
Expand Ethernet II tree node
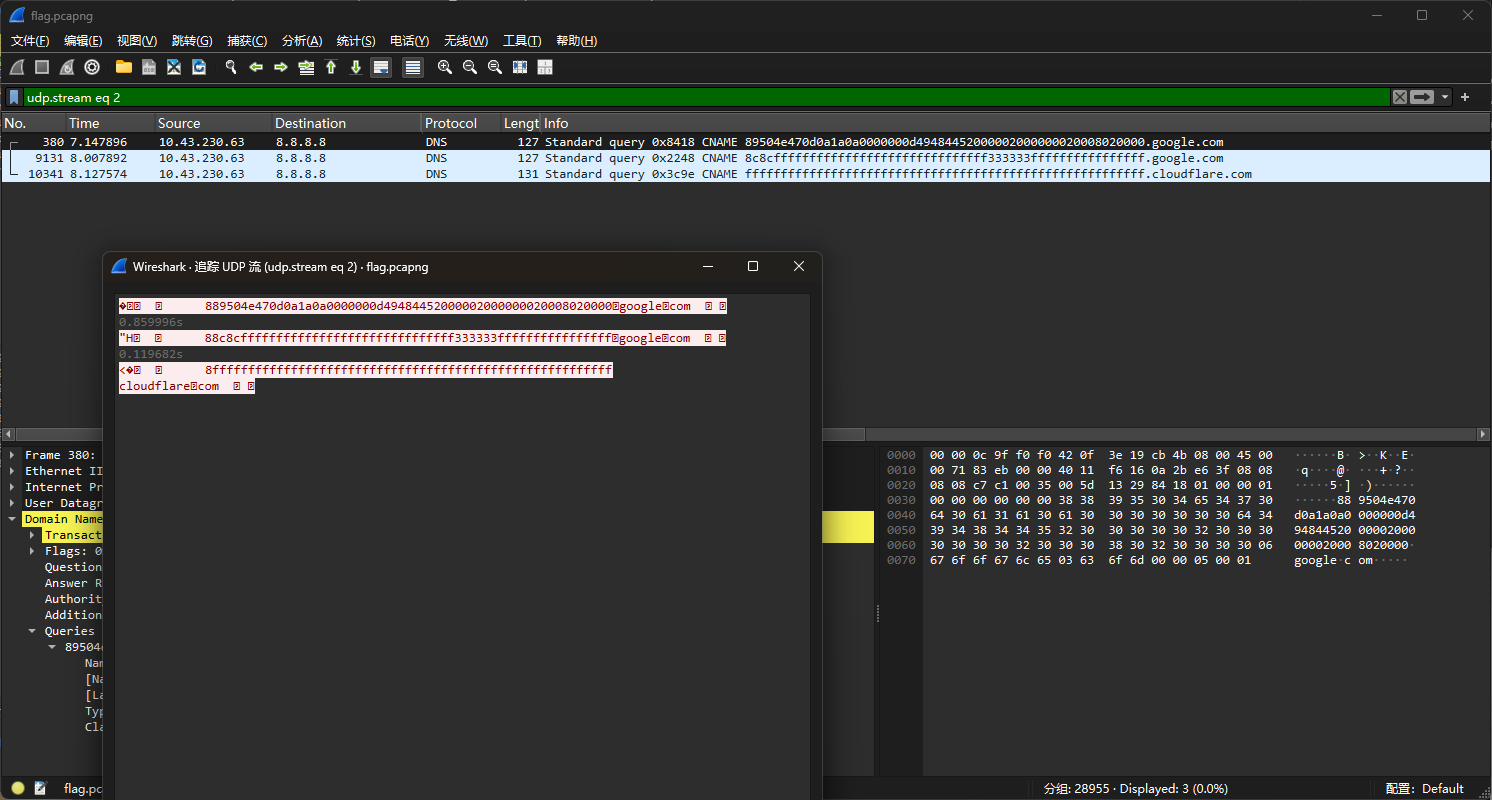(13, 471)
